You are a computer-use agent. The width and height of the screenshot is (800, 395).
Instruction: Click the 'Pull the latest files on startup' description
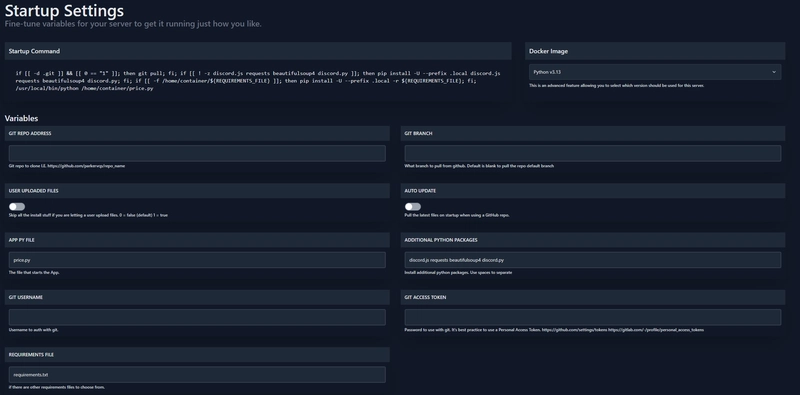tap(457, 215)
